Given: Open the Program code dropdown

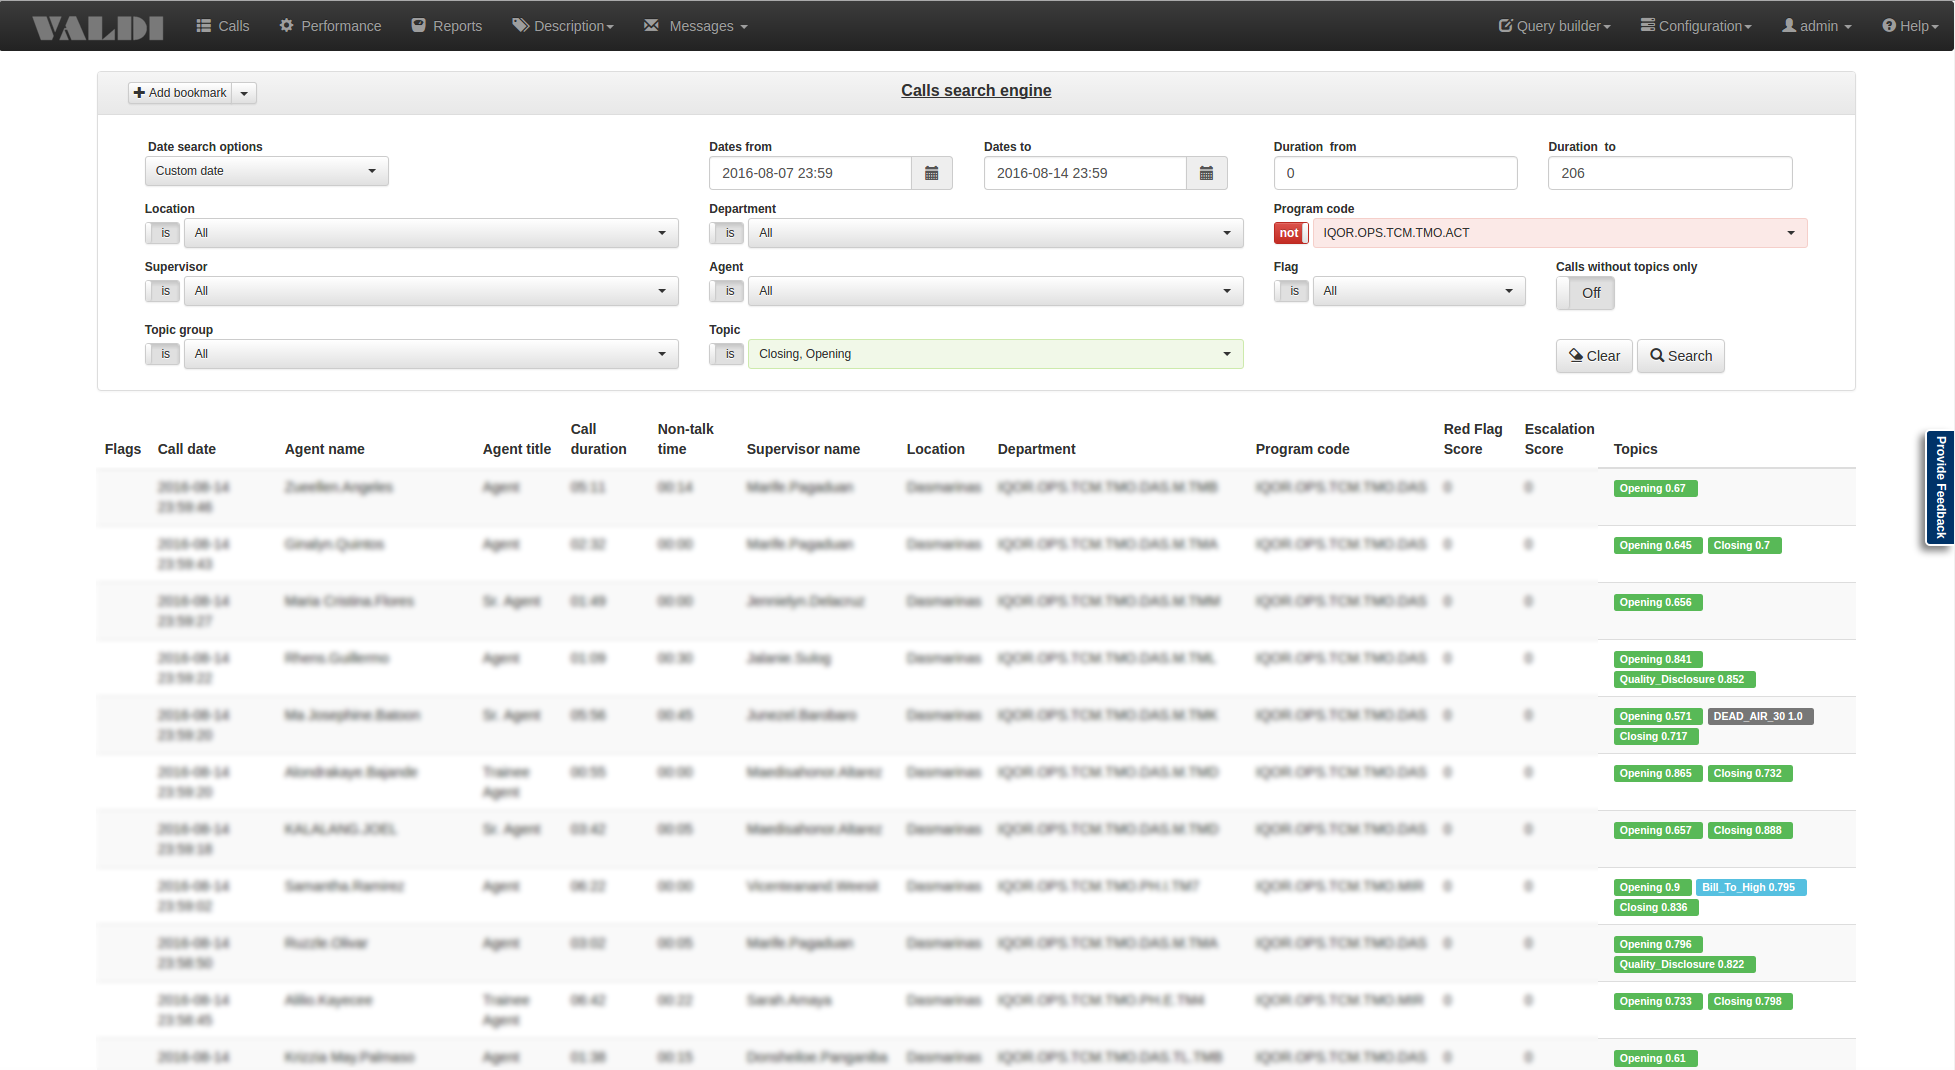Looking at the screenshot, I should tap(1560, 233).
